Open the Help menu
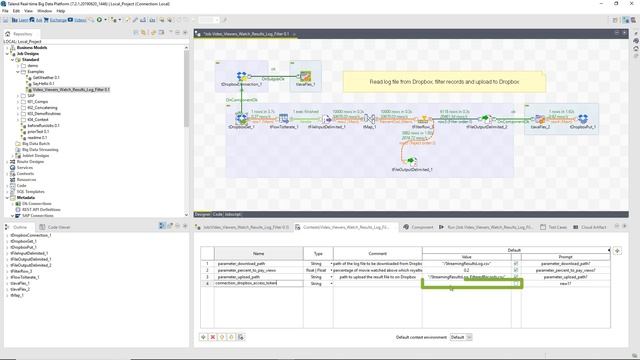The width and height of the screenshot is (640, 360). 61,11
